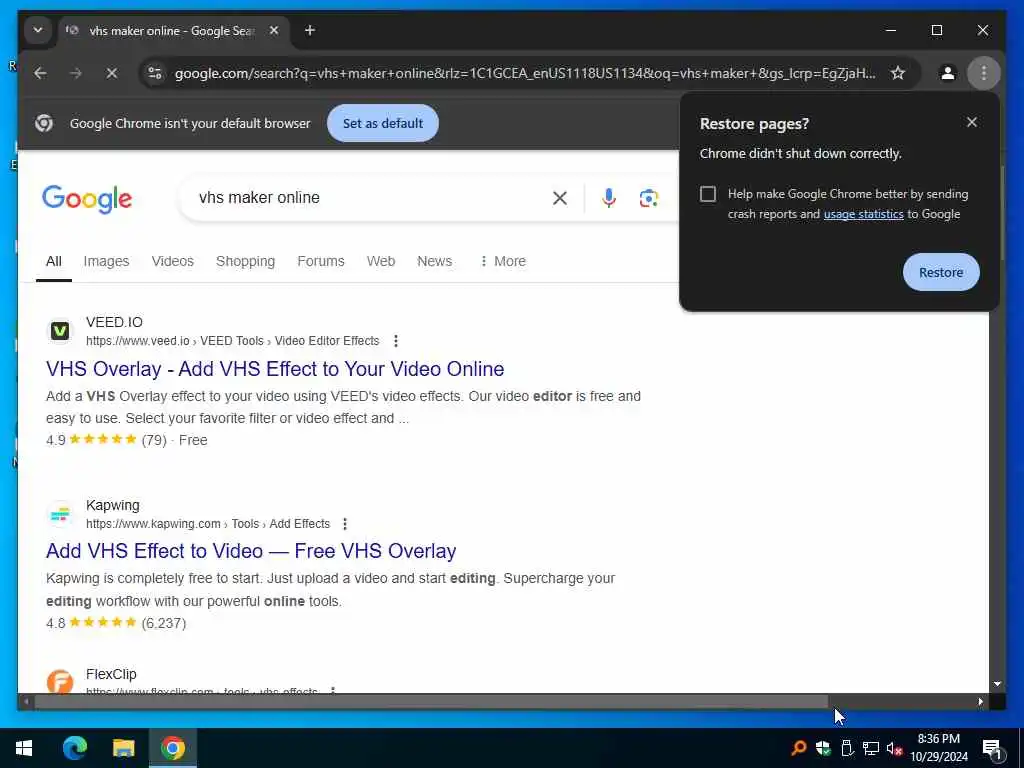Image resolution: width=1024 pixels, height=768 pixels.
Task: Switch to the Videos tab
Action: pos(172,261)
